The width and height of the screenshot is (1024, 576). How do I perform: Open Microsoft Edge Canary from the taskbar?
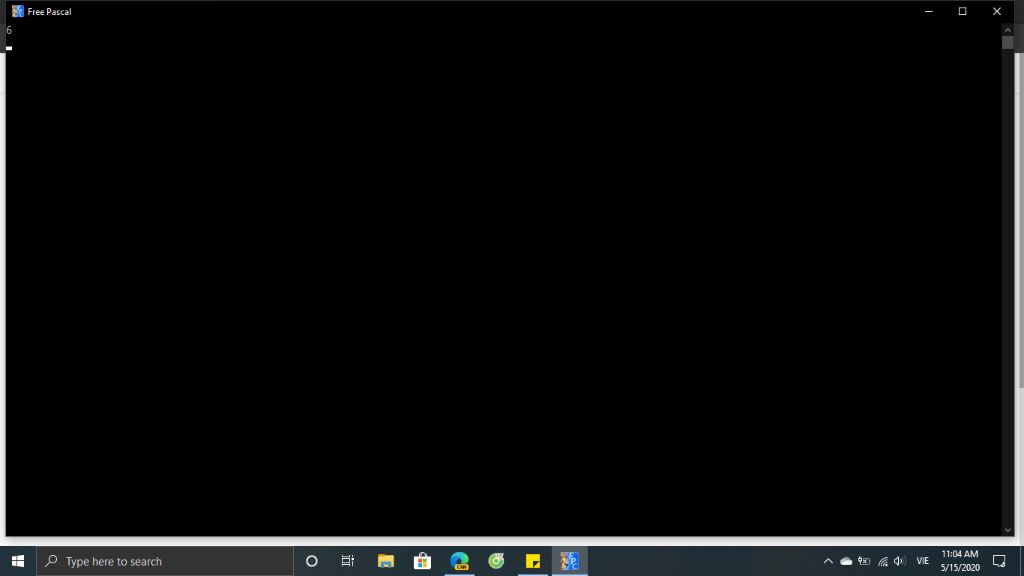(460, 561)
